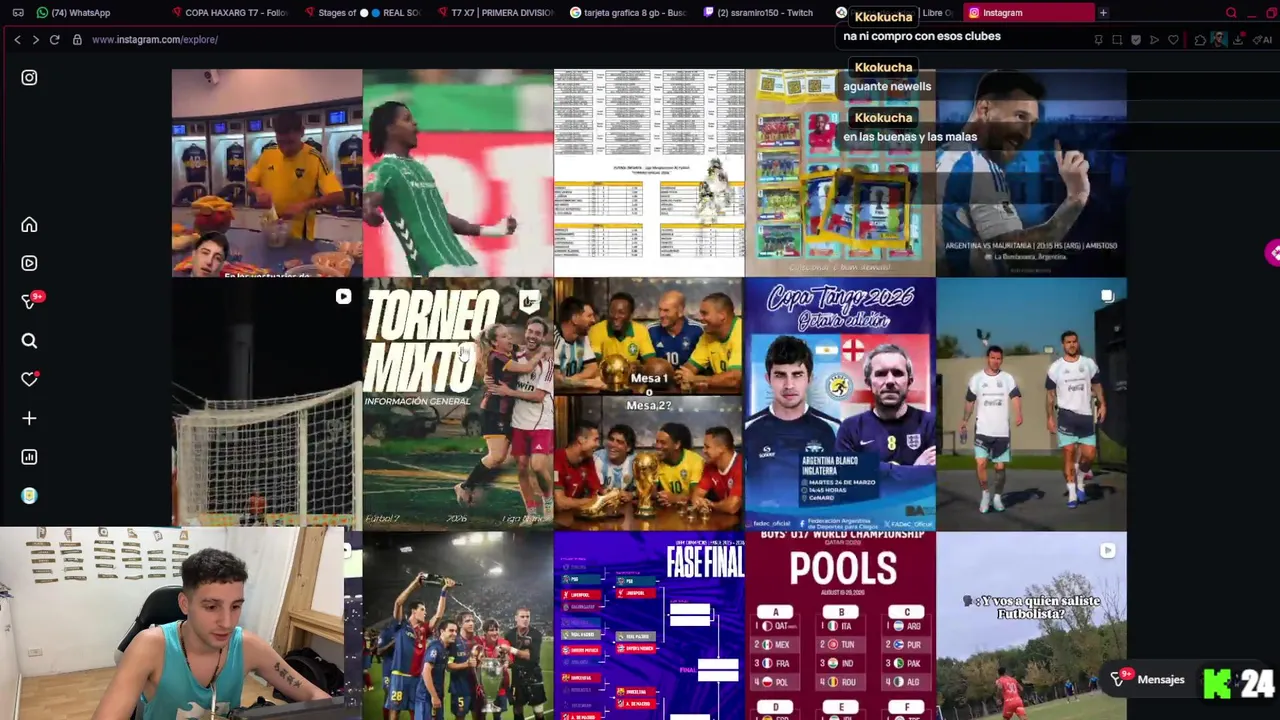Switch to Stages of REAL SO tab

[x=362, y=13]
